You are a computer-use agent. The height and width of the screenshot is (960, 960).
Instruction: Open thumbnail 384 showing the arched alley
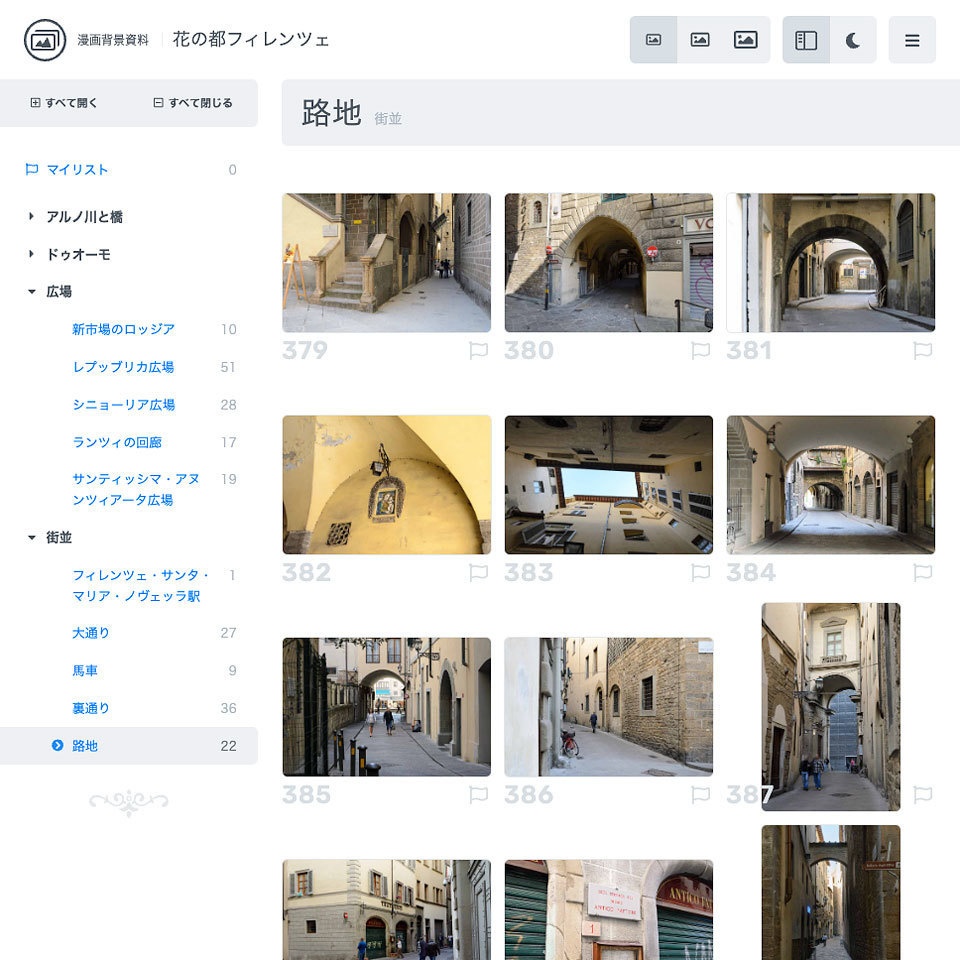830,485
